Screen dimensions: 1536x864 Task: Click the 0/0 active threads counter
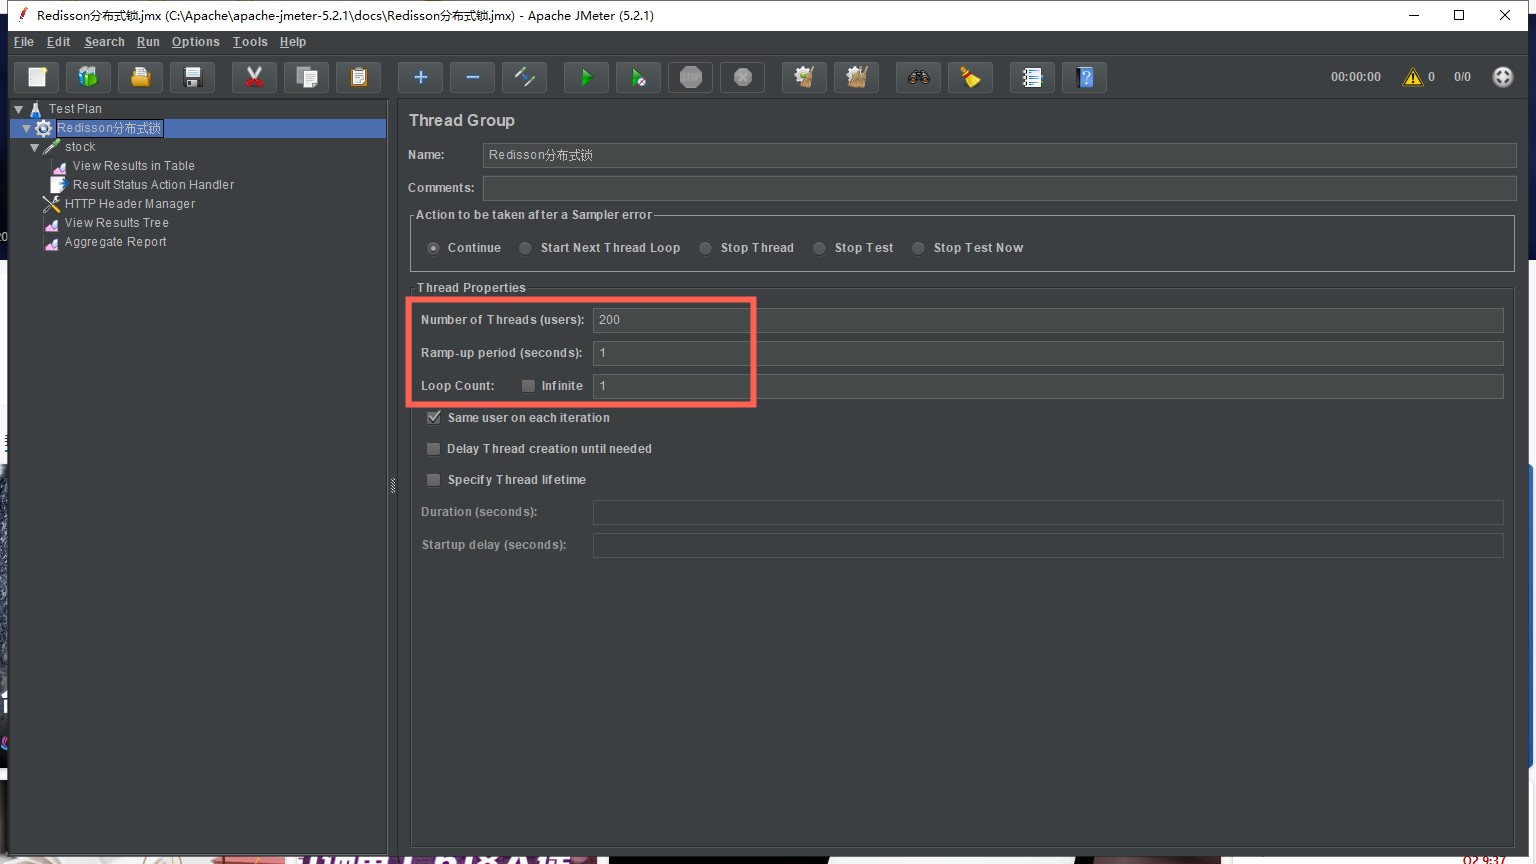pyautogui.click(x=1462, y=77)
